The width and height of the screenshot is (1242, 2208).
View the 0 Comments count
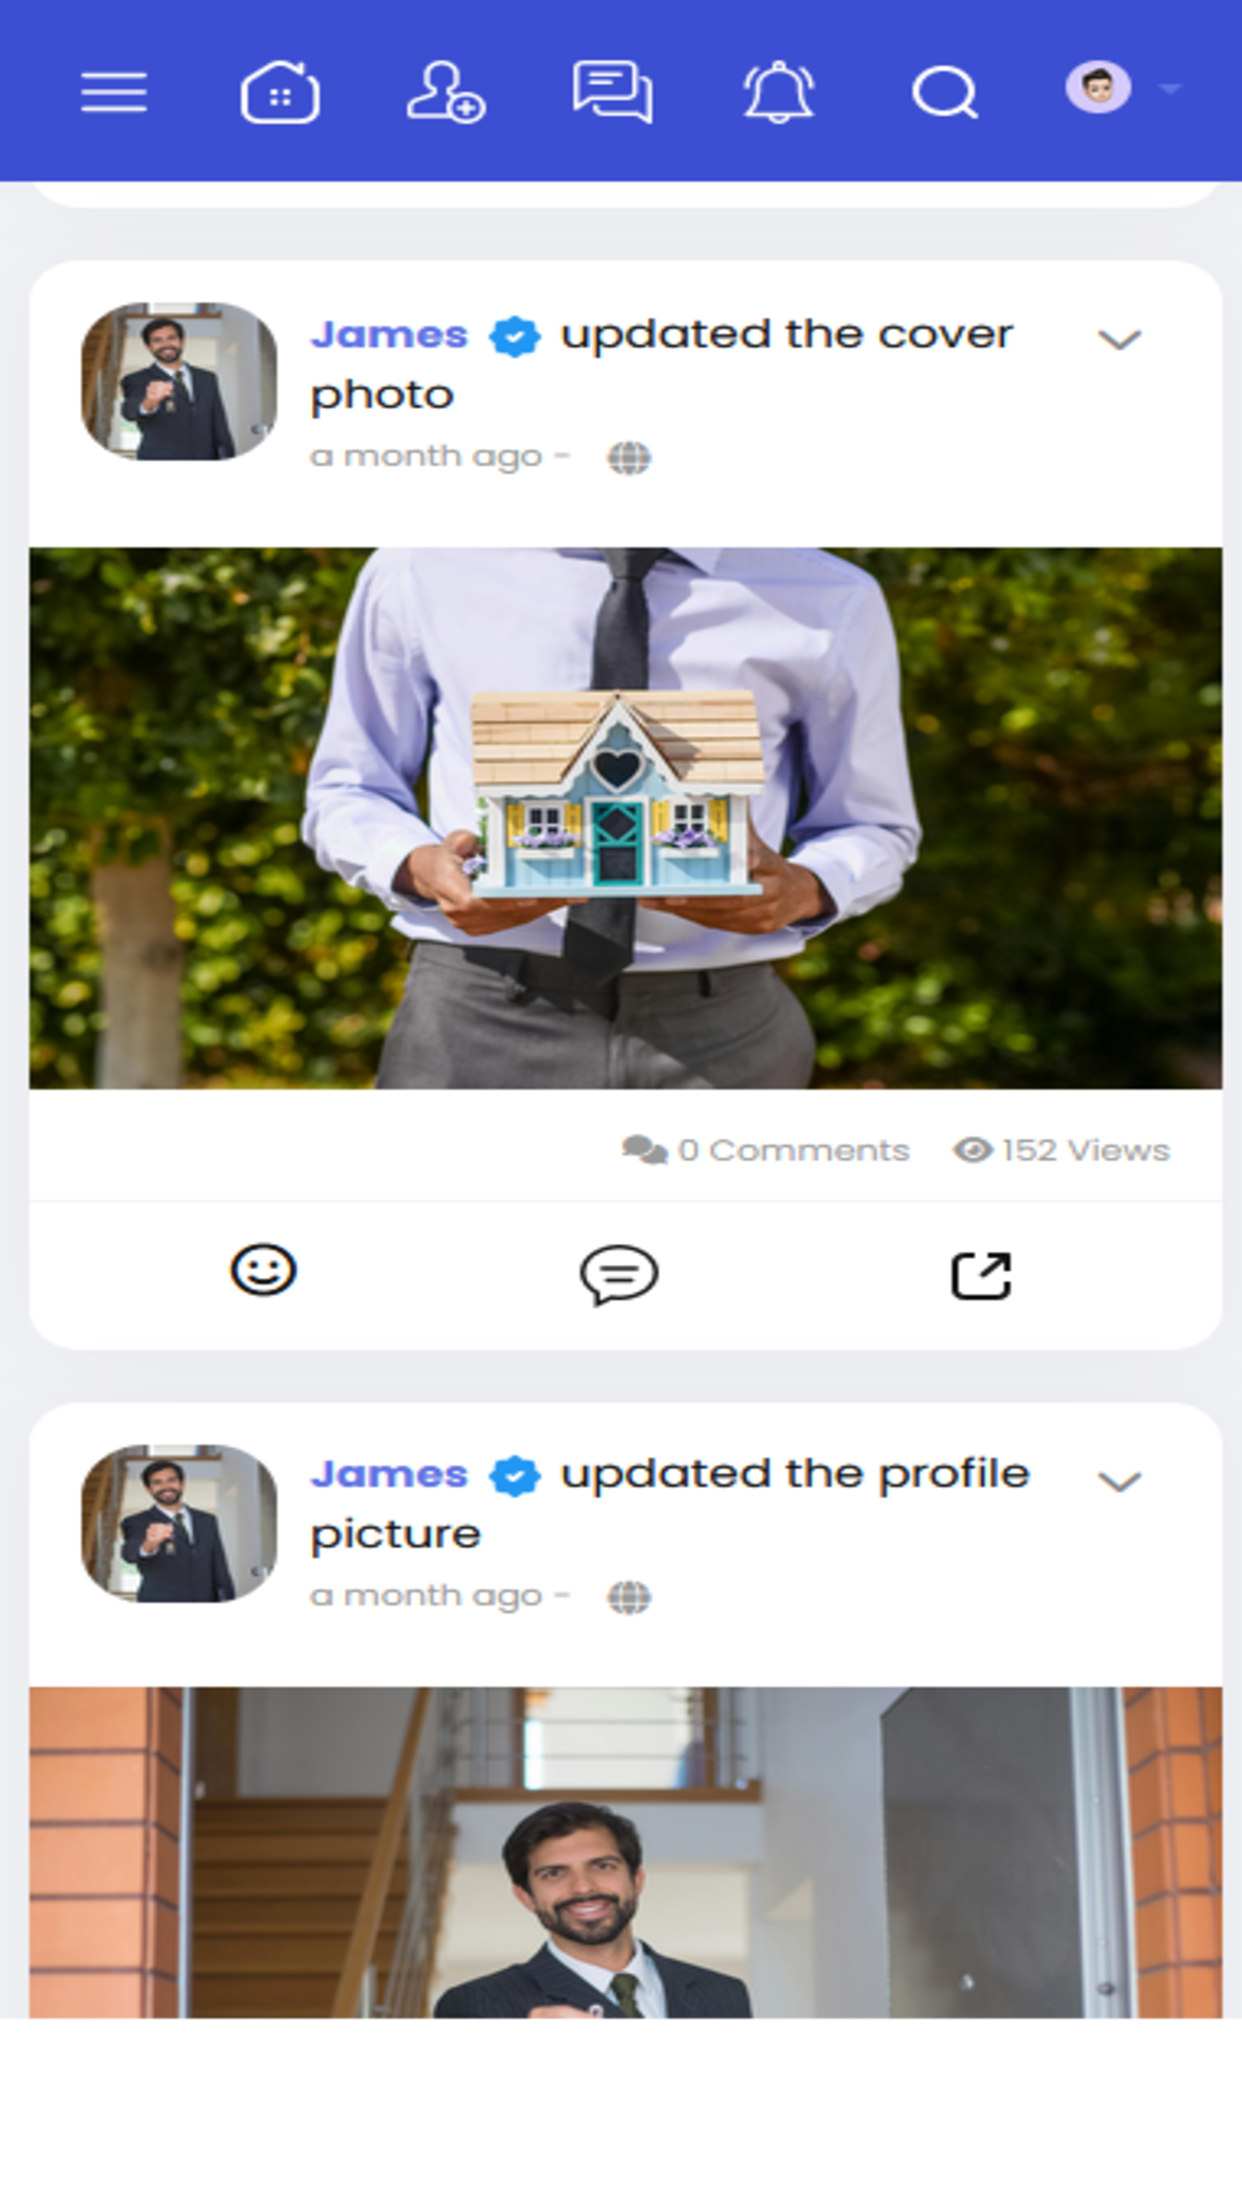tap(766, 1150)
